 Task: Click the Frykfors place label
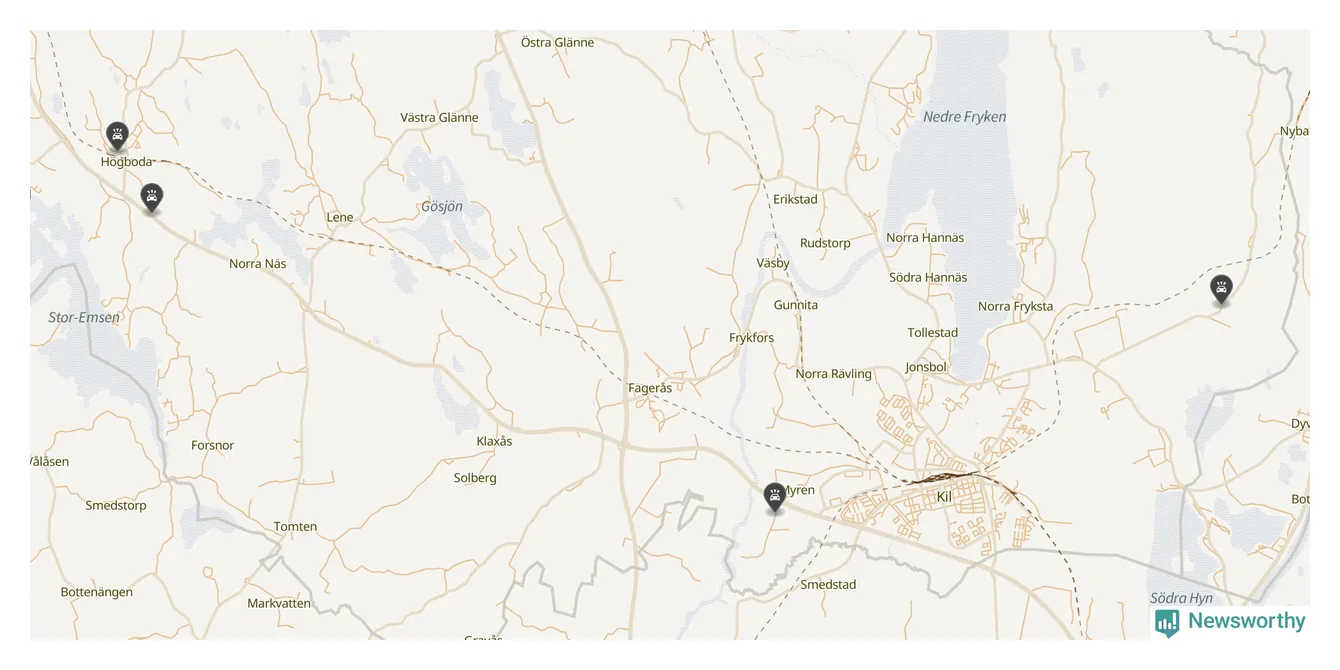(752, 338)
